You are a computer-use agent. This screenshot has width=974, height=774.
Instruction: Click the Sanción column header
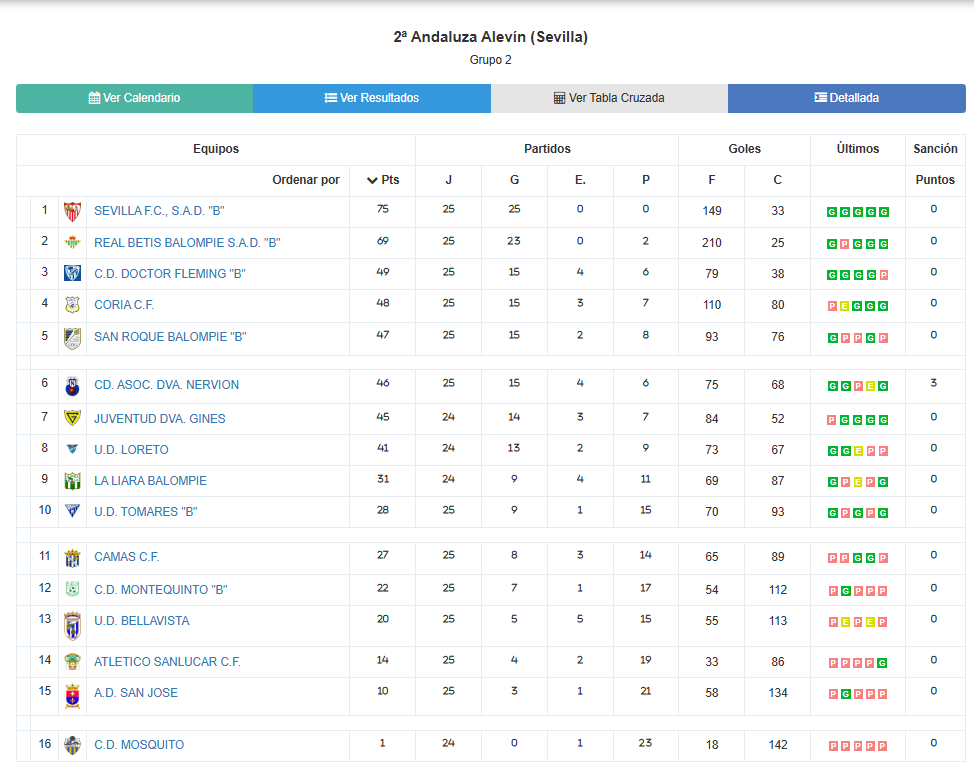pos(935,149)
